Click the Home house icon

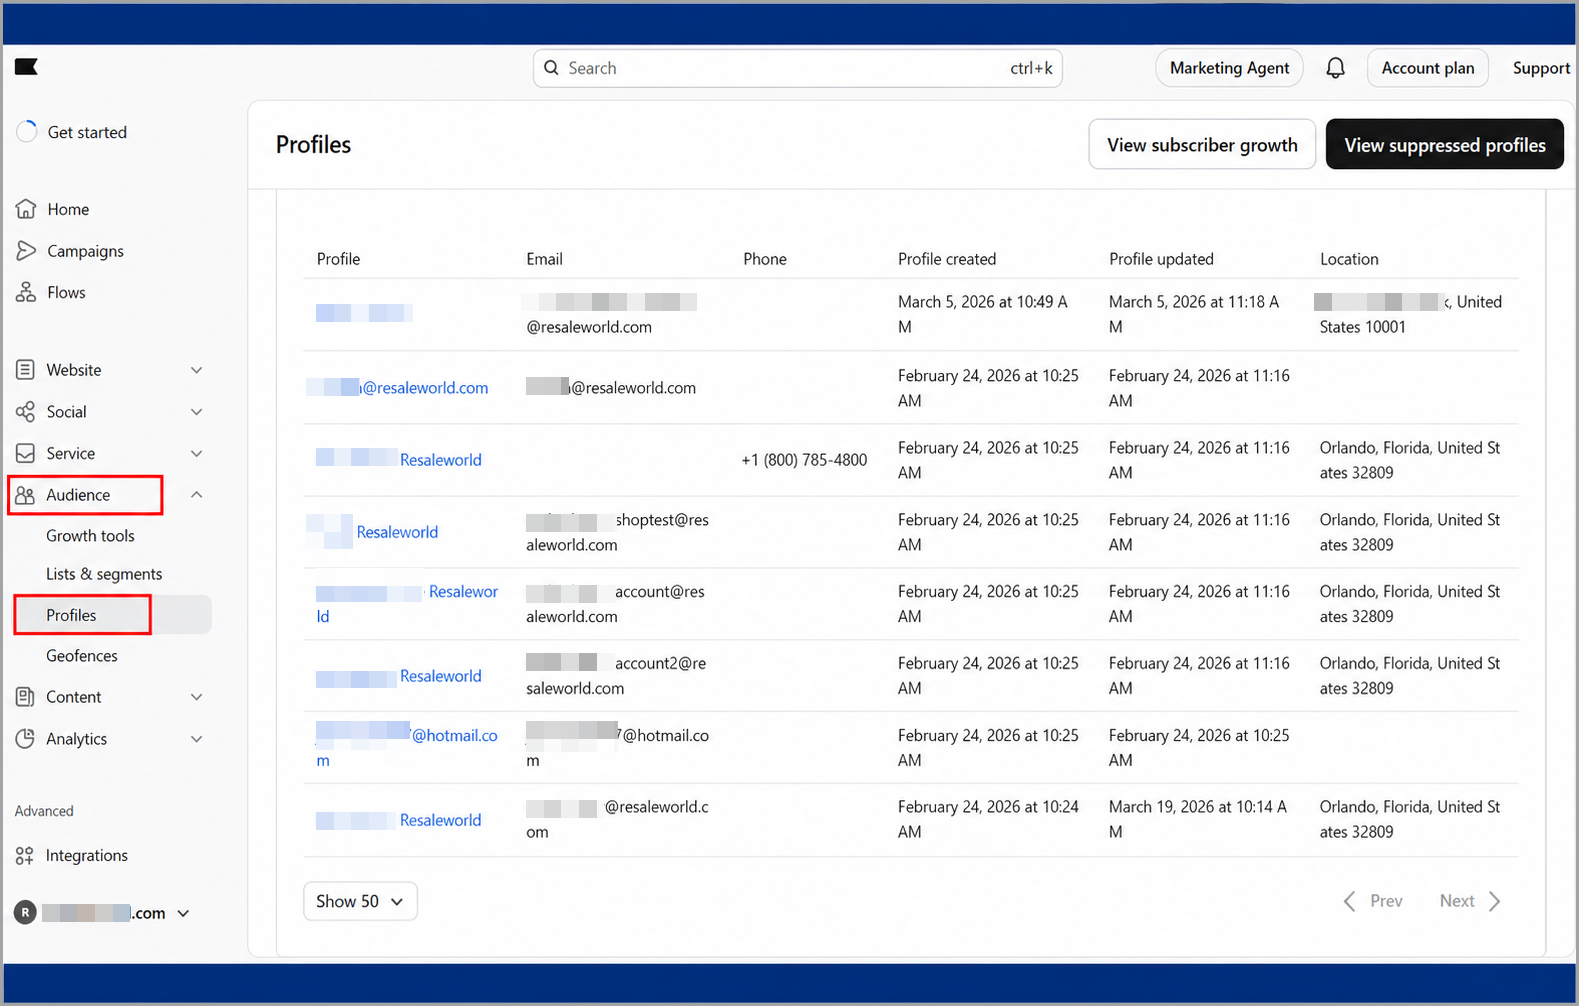[26, 209]
